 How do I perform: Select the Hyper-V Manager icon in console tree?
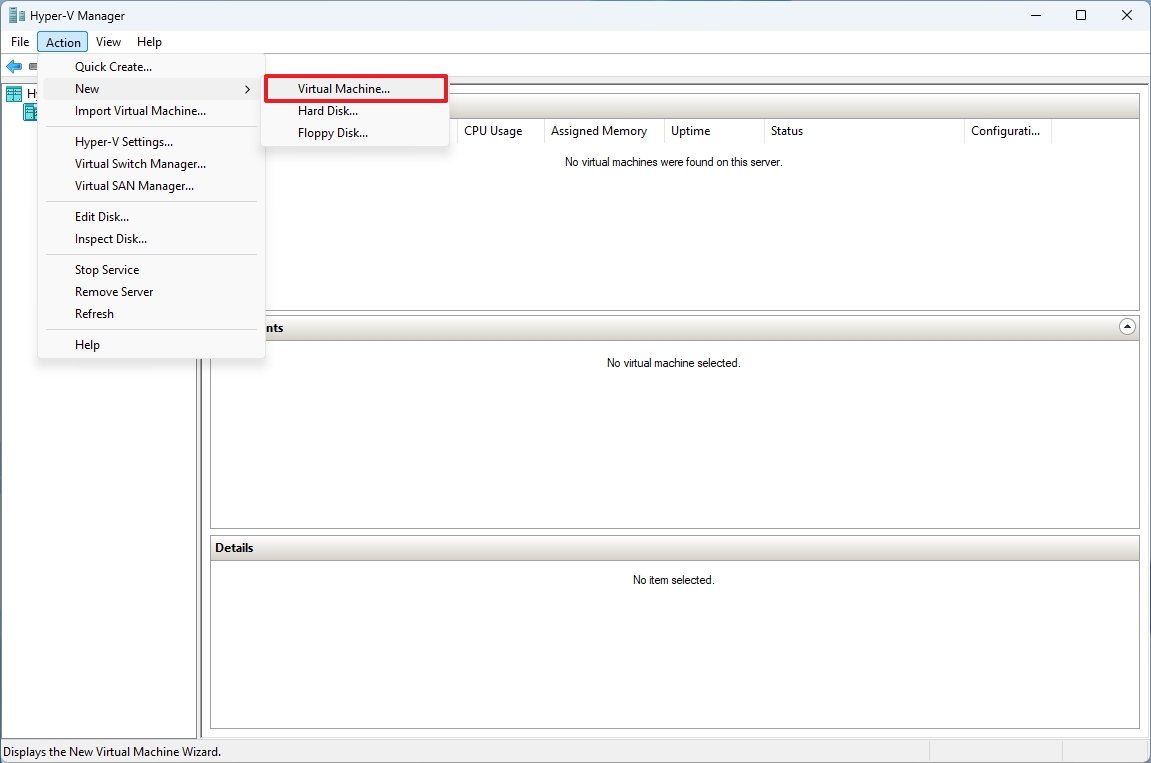(x=15, y=92)
